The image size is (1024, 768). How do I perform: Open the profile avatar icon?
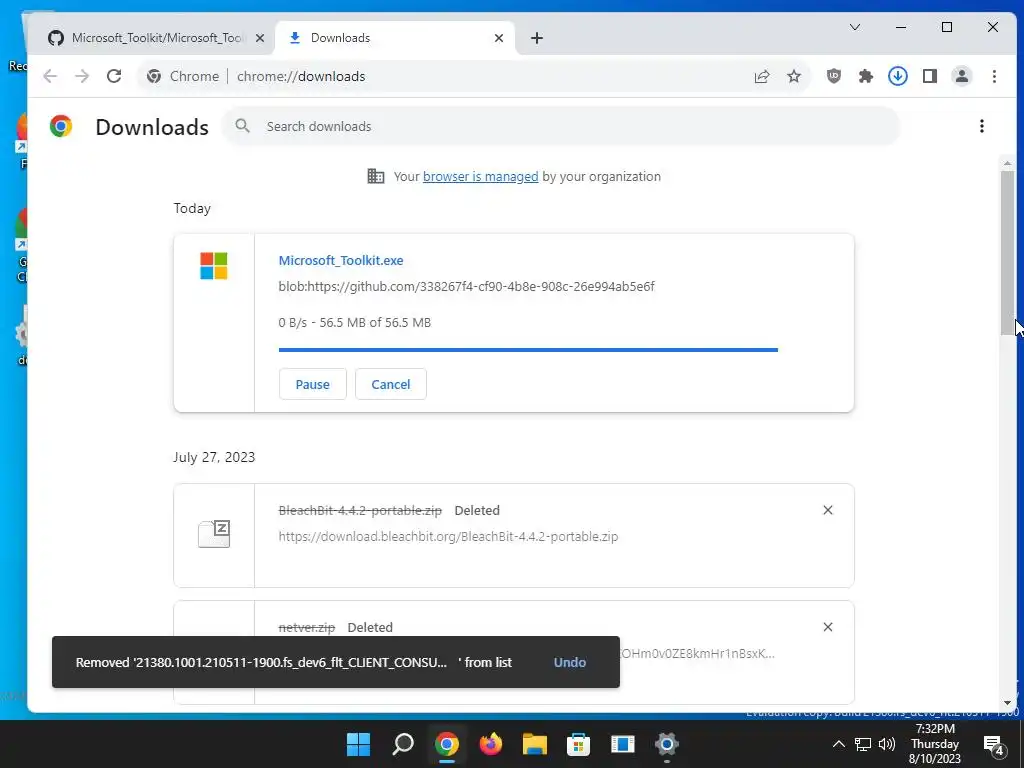coord(962,76)
